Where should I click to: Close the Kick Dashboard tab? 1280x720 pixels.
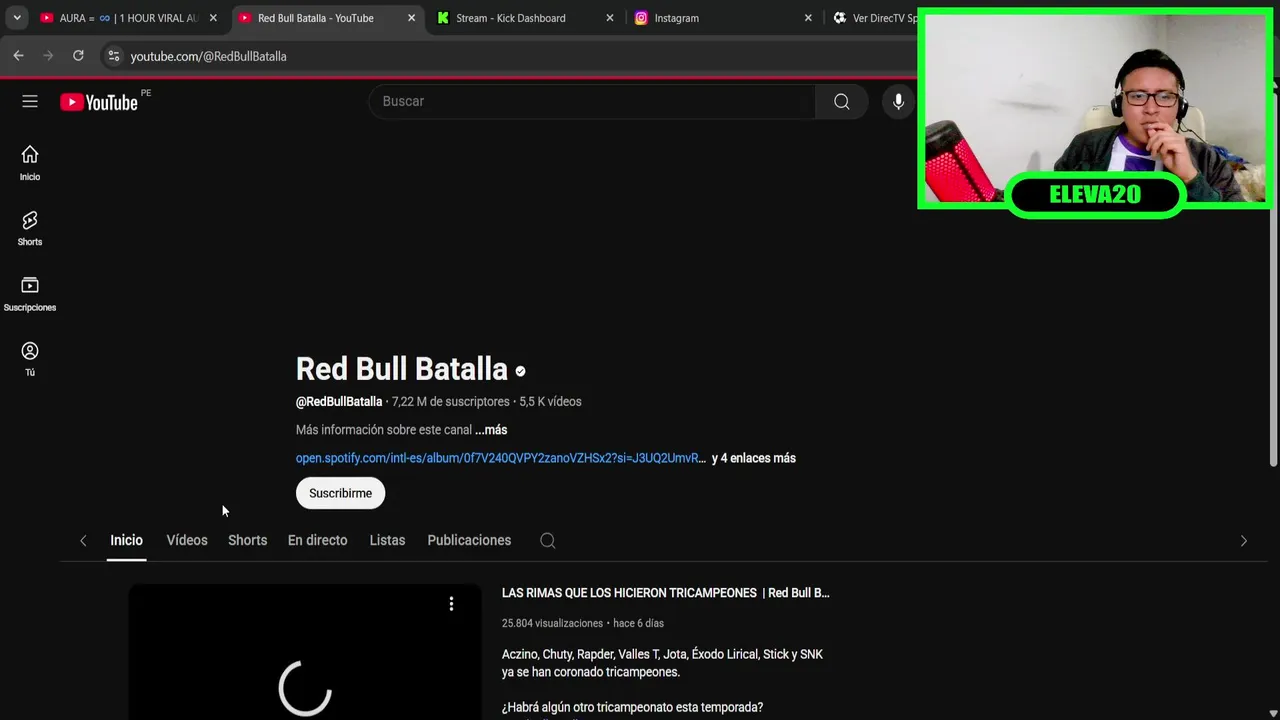point(610,18)
